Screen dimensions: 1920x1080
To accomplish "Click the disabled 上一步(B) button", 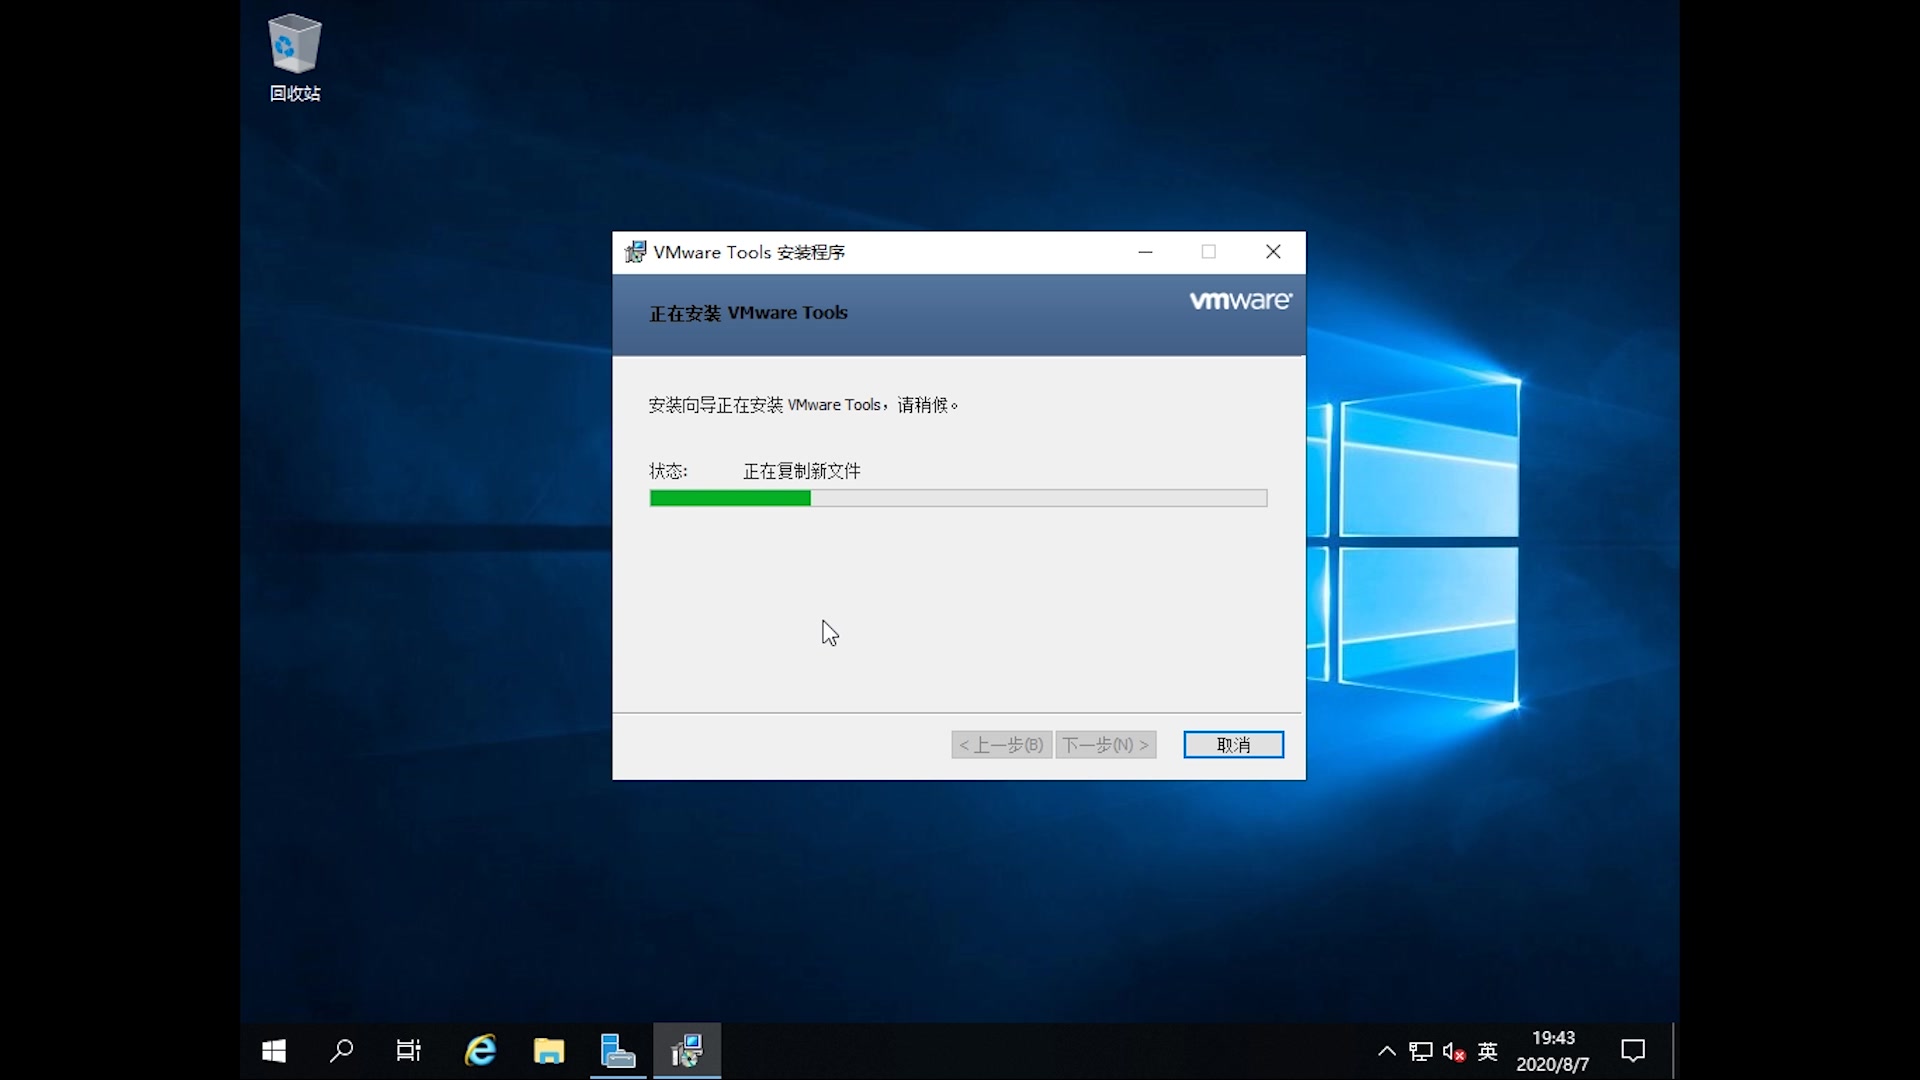I will 1001,745.
